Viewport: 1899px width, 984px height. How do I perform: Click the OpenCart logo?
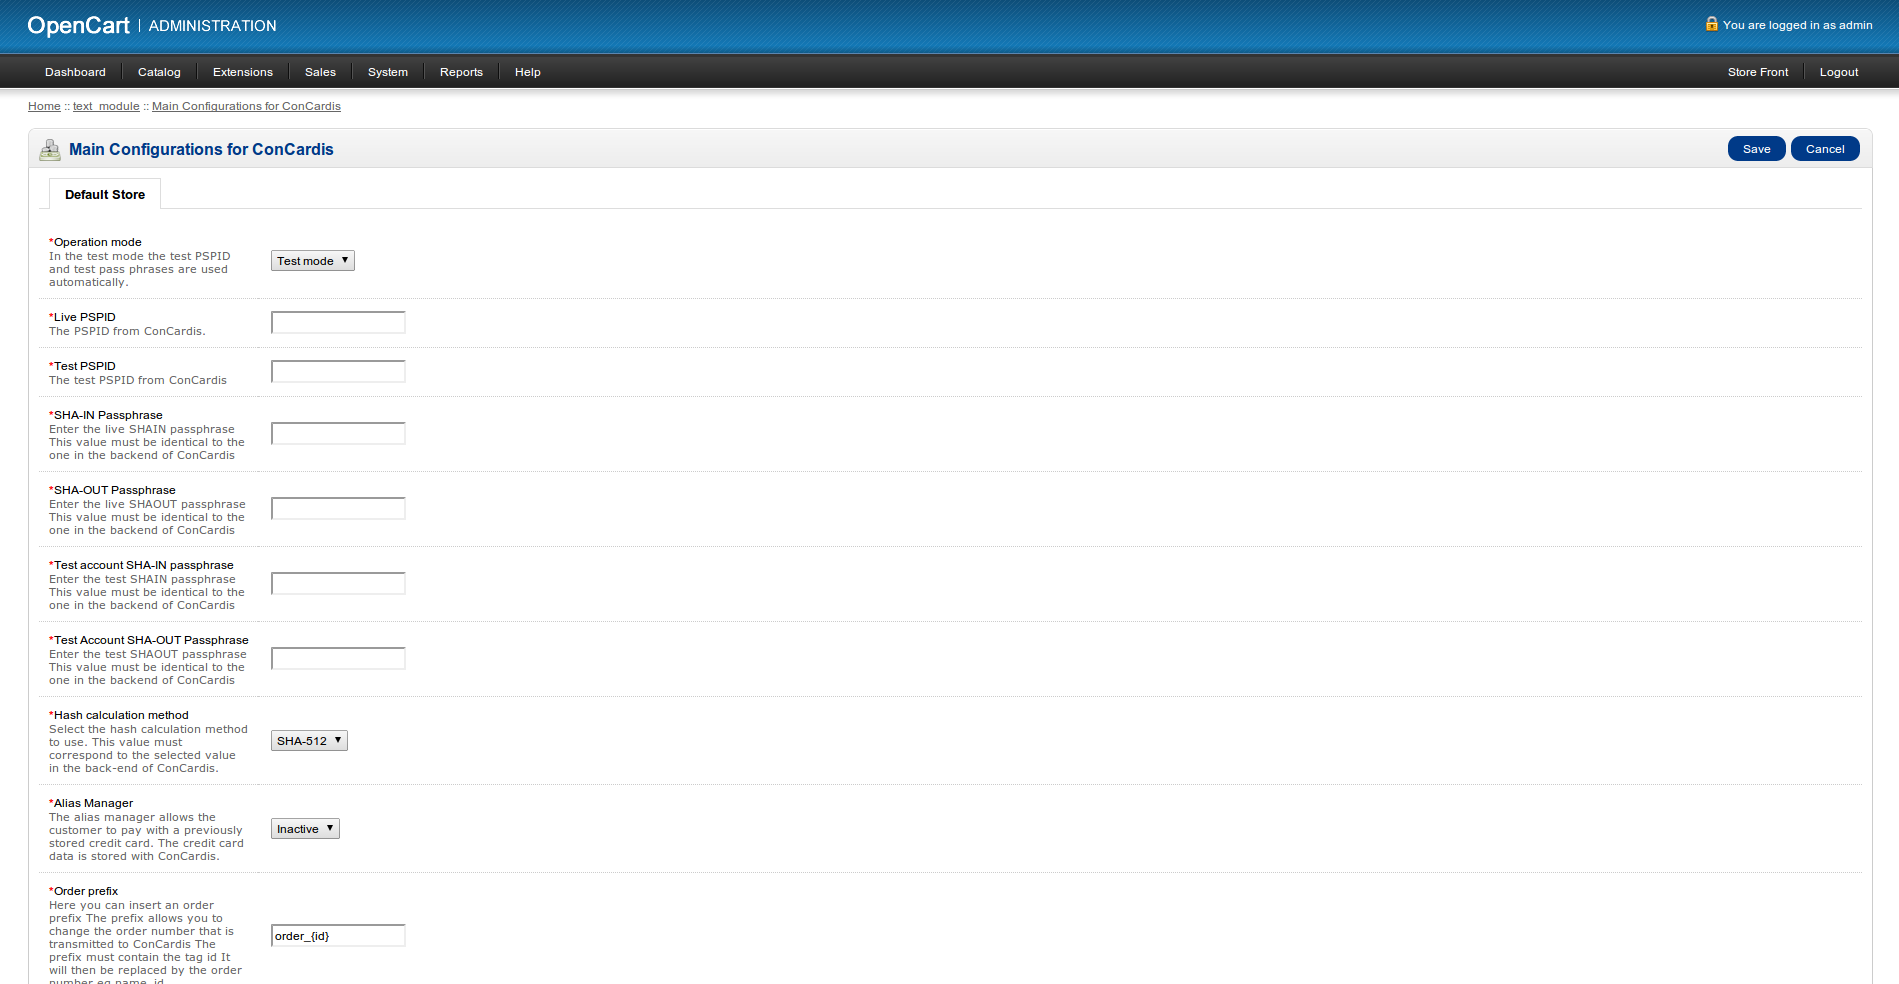coord(78,26)
